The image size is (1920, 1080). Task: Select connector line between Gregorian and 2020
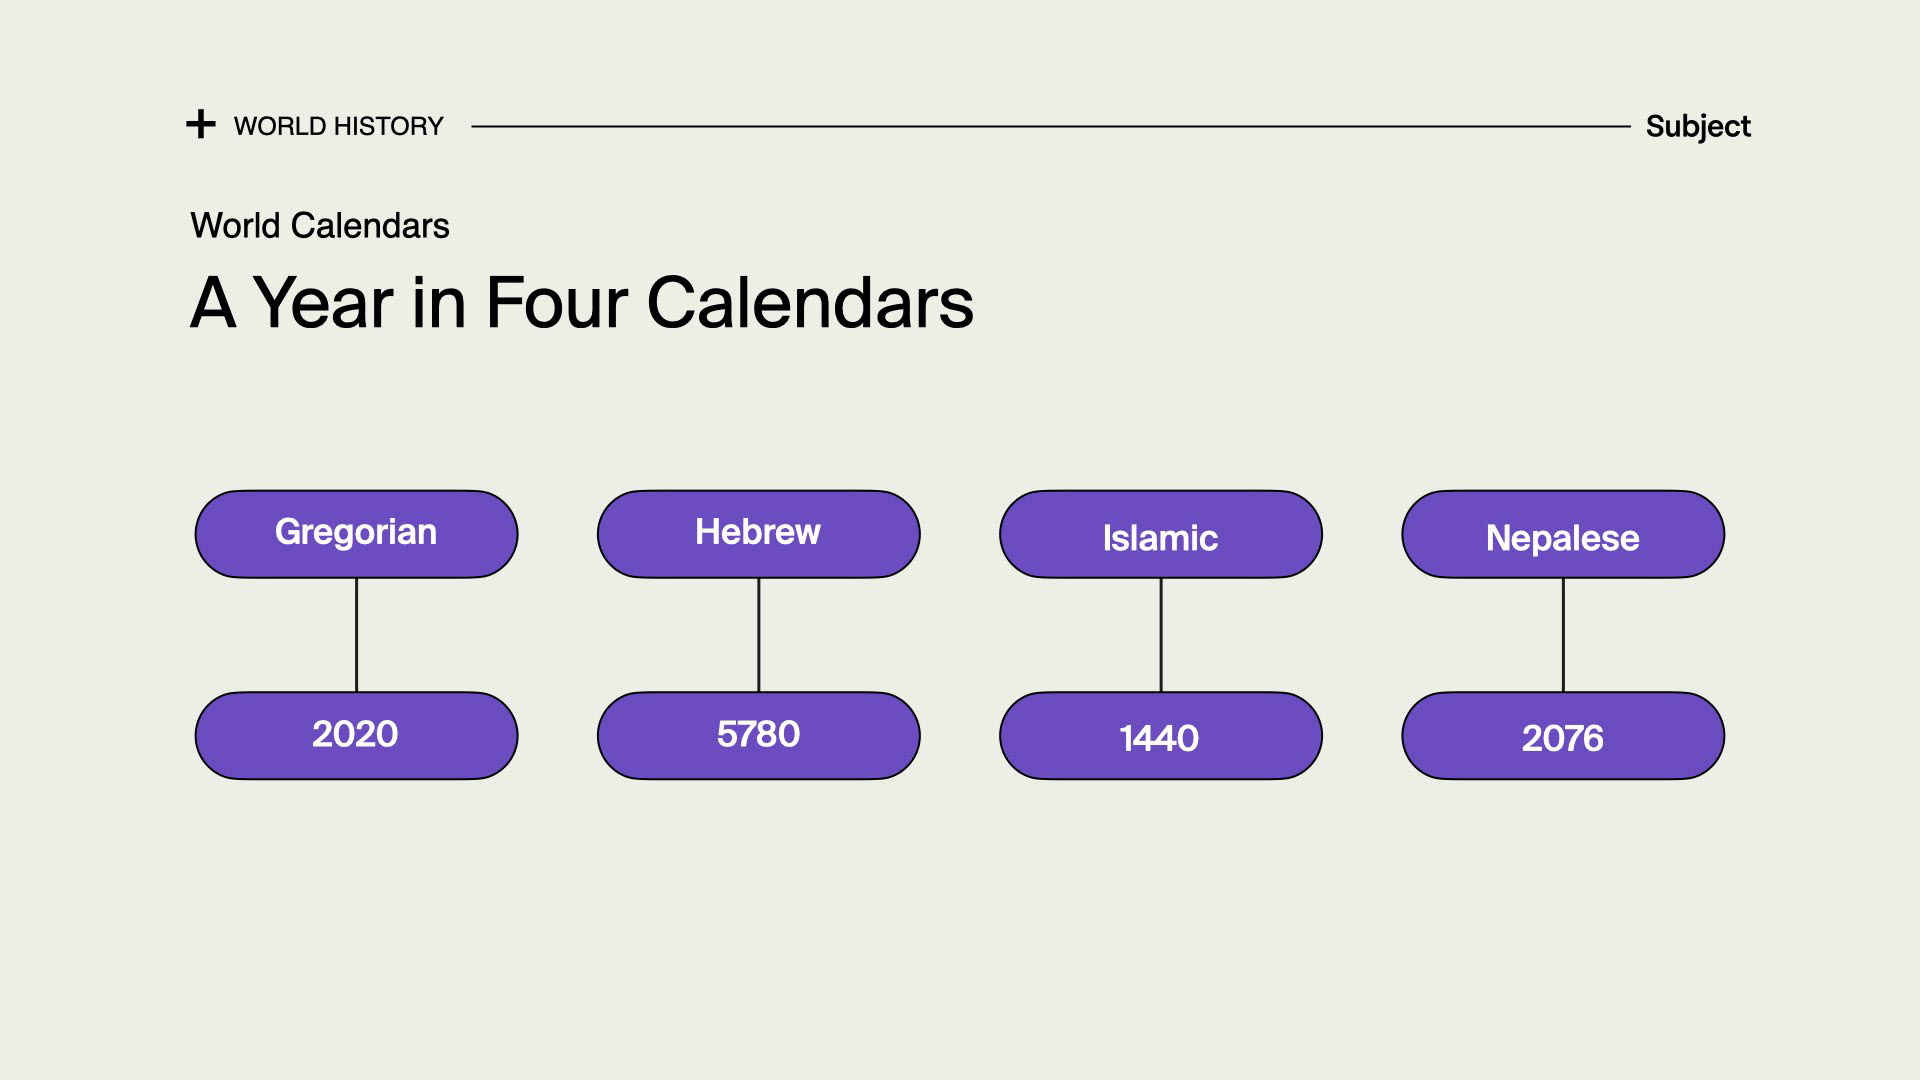pos(356,635)
